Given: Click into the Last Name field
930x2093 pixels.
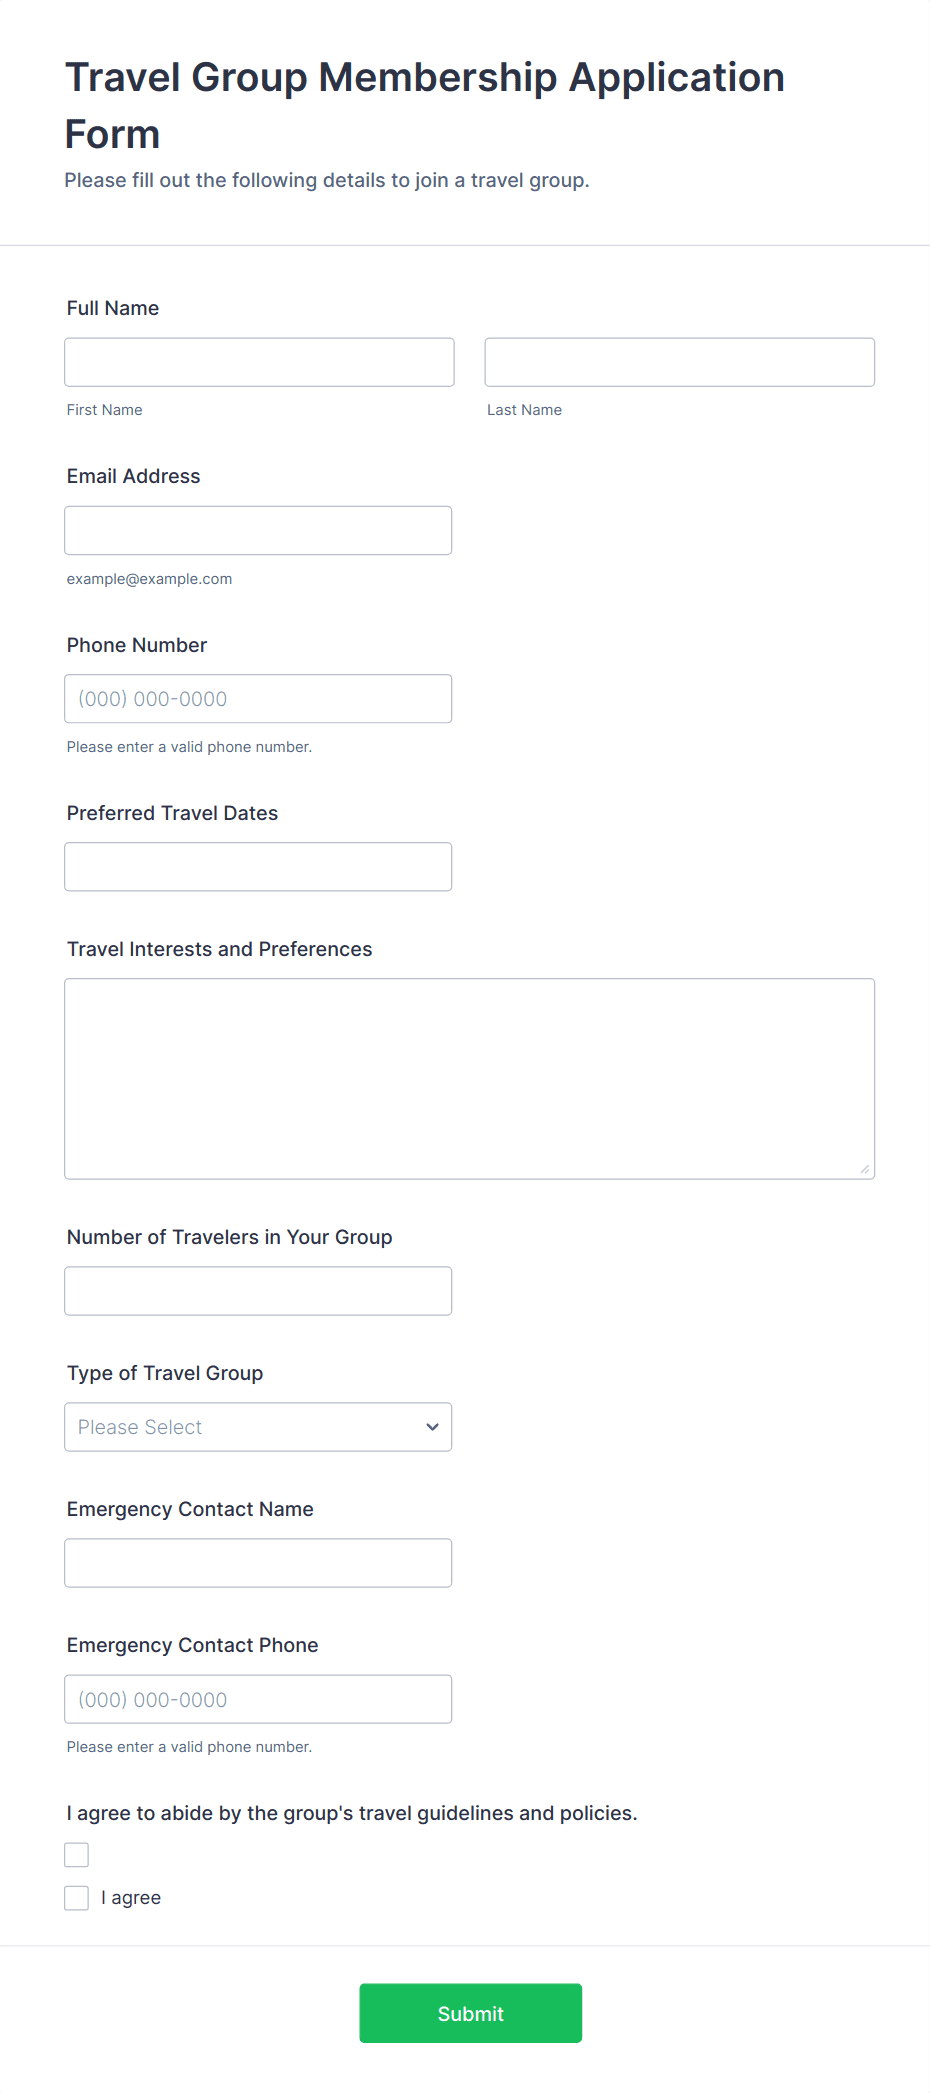Looking at the screenshot, I should click(679, 362).
